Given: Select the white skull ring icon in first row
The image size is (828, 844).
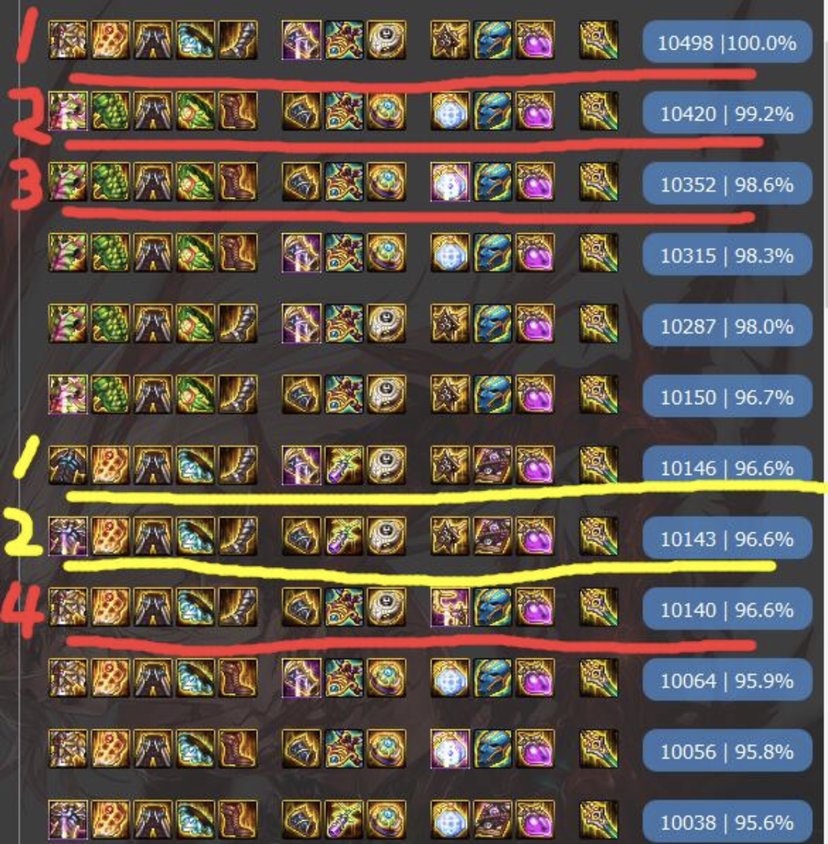Looking at the screenshot, I should click(387, 40).
